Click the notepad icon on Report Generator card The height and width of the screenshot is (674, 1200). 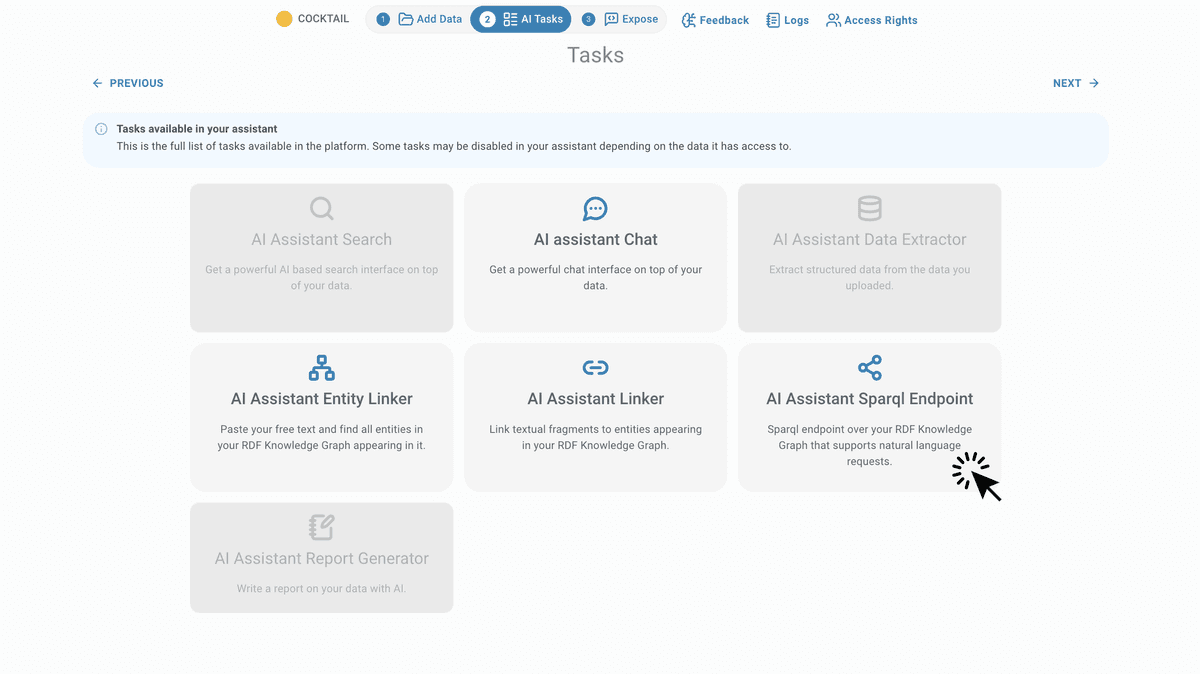coord(322,527)
